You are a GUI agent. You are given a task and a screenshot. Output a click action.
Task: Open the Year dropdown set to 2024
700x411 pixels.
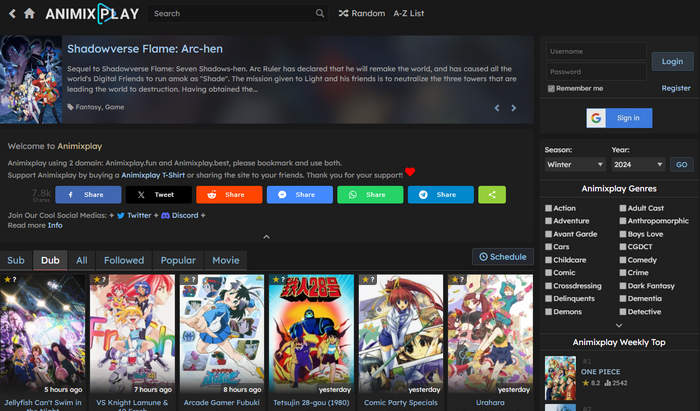(638, 164)
